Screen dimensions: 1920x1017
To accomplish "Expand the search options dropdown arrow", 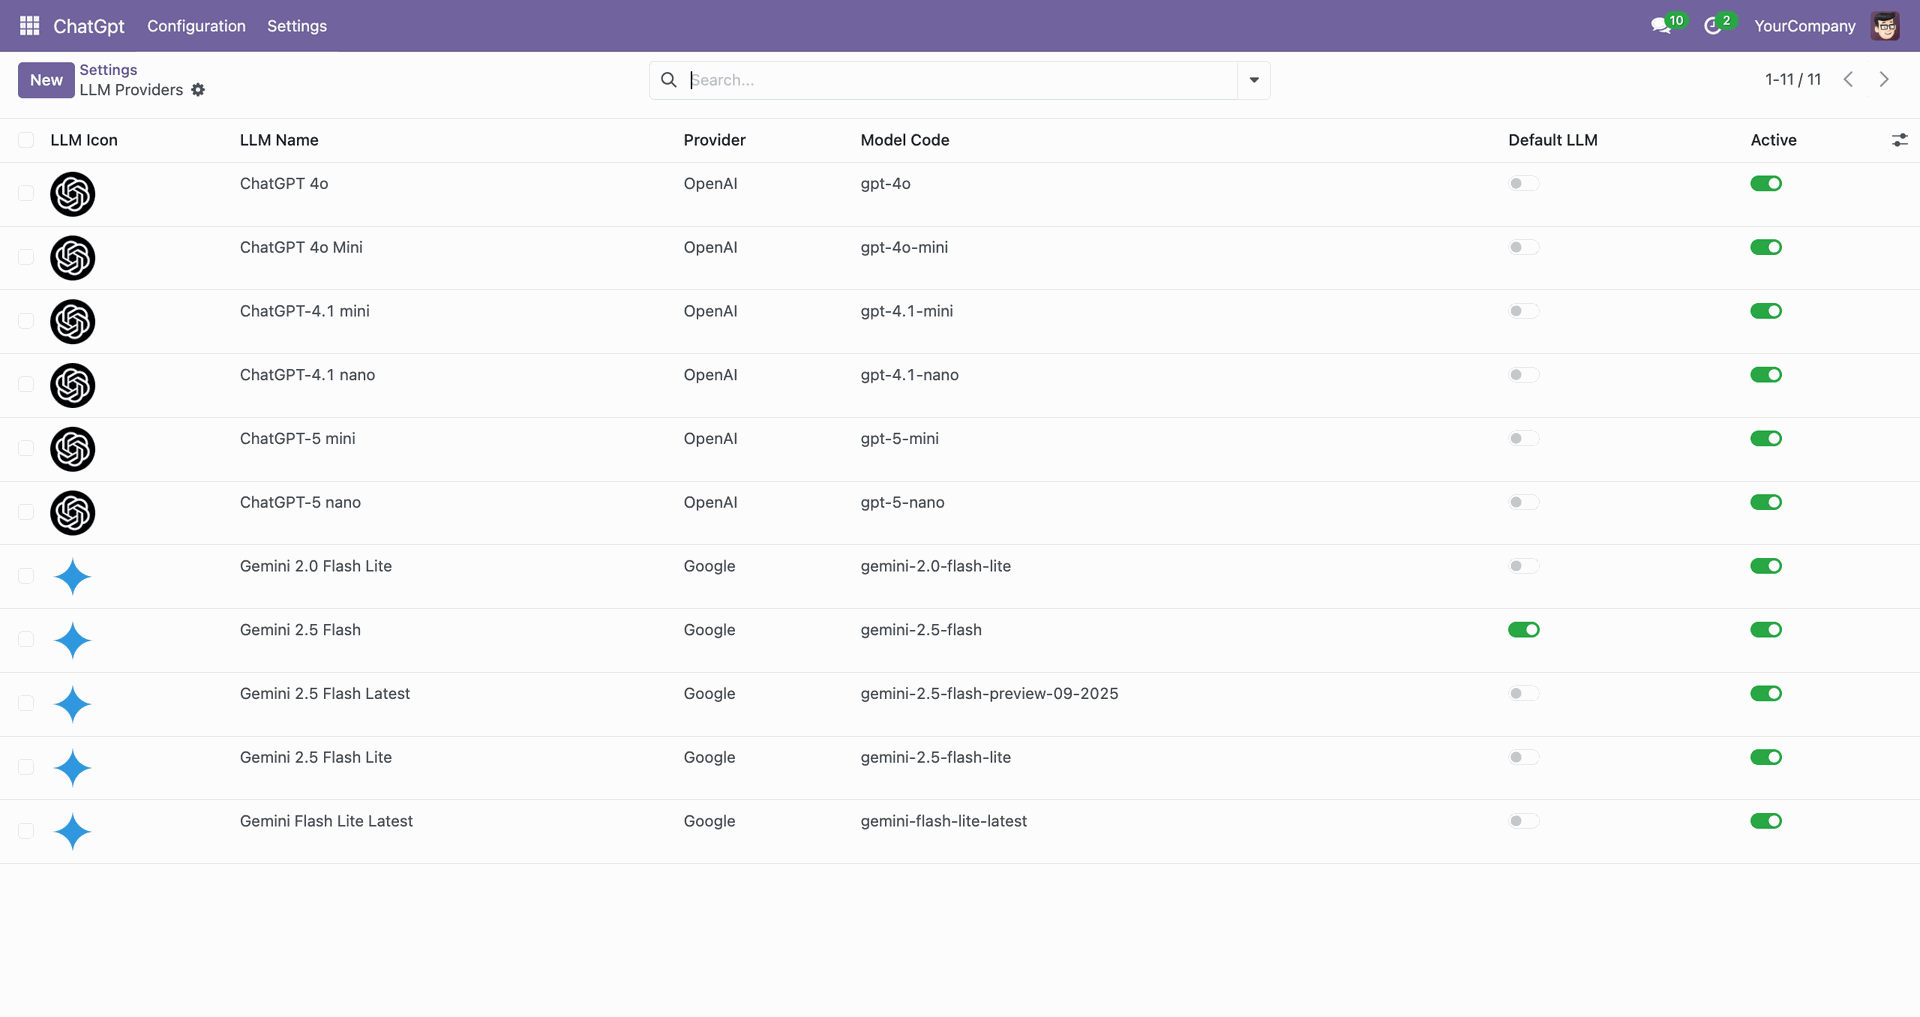I will coord(1254,80).
